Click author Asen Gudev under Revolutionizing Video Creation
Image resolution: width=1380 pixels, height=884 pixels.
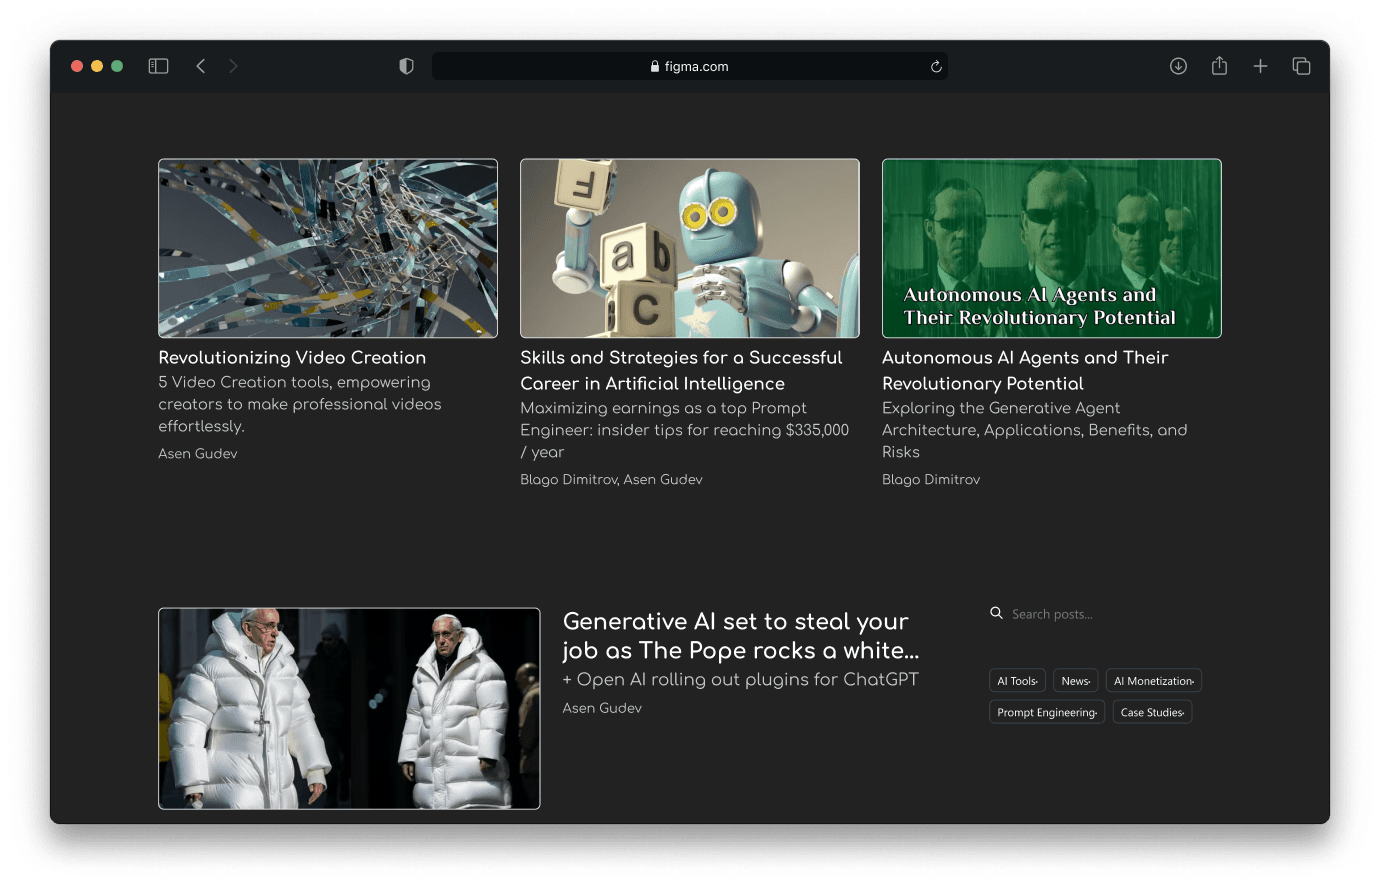(x=198, y=453)
